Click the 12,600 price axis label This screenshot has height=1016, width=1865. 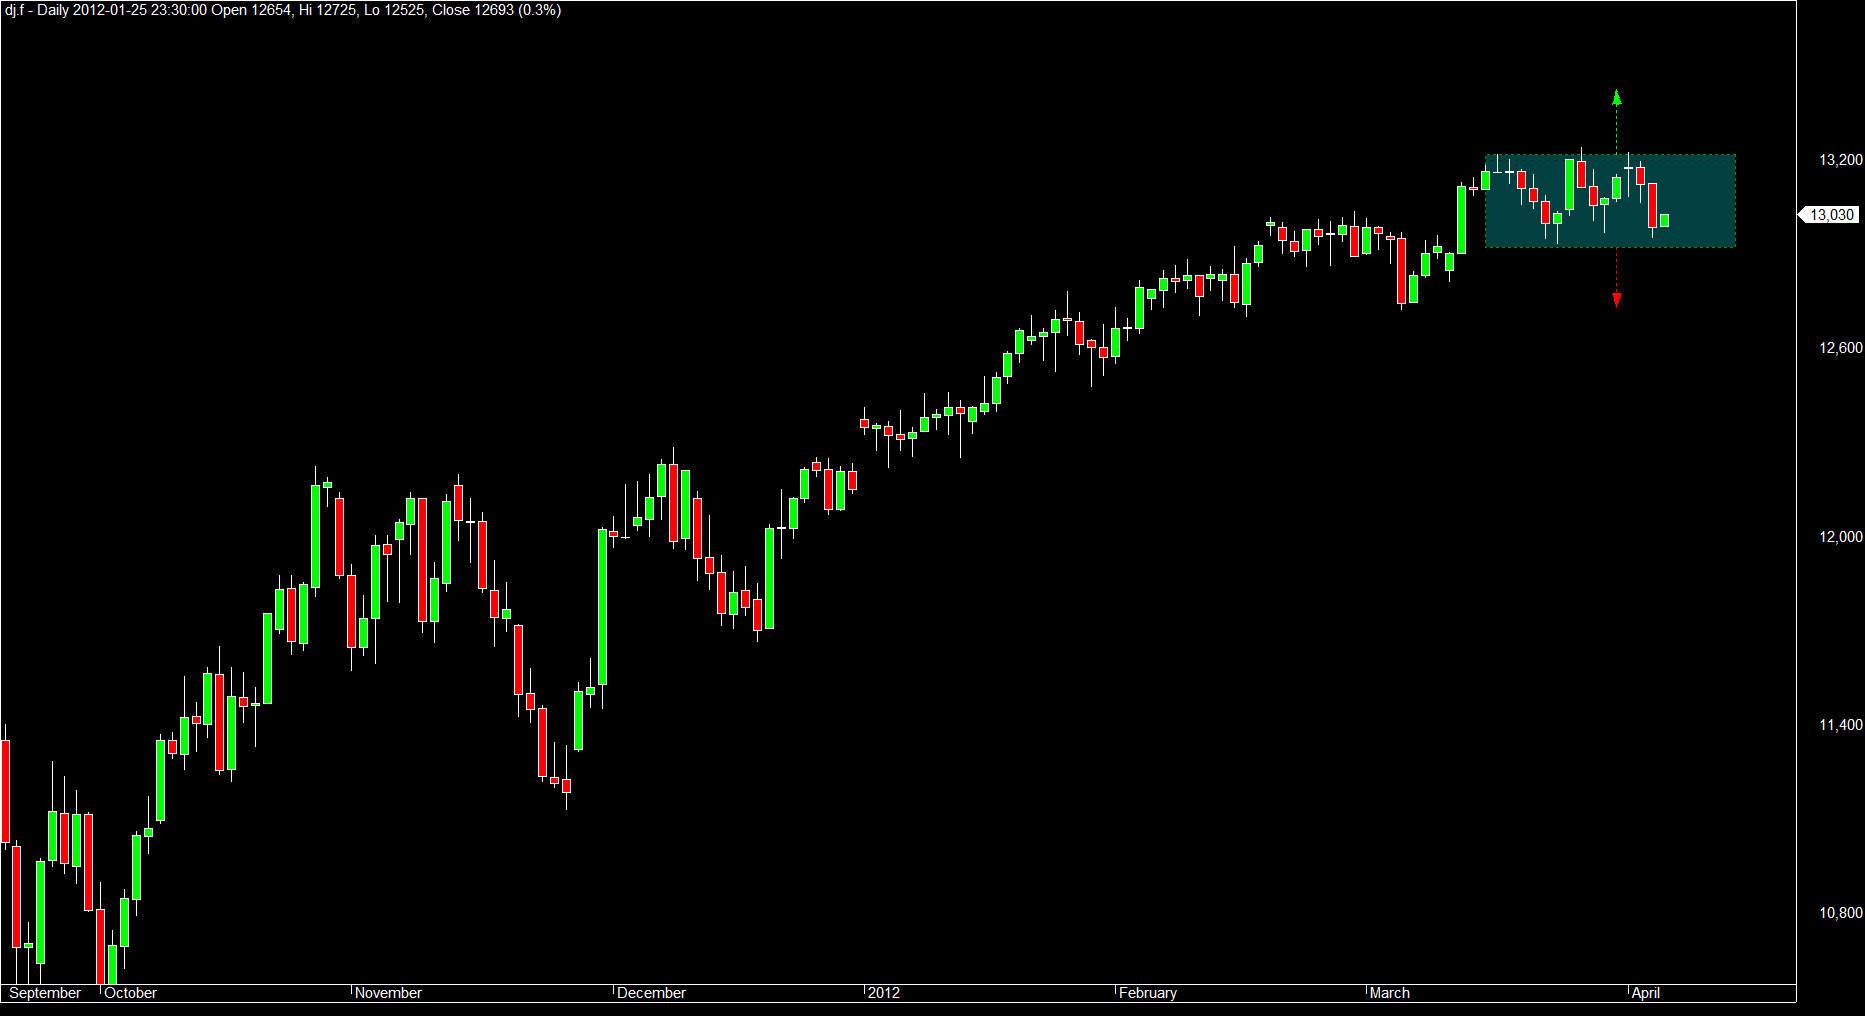(1841, 348)
